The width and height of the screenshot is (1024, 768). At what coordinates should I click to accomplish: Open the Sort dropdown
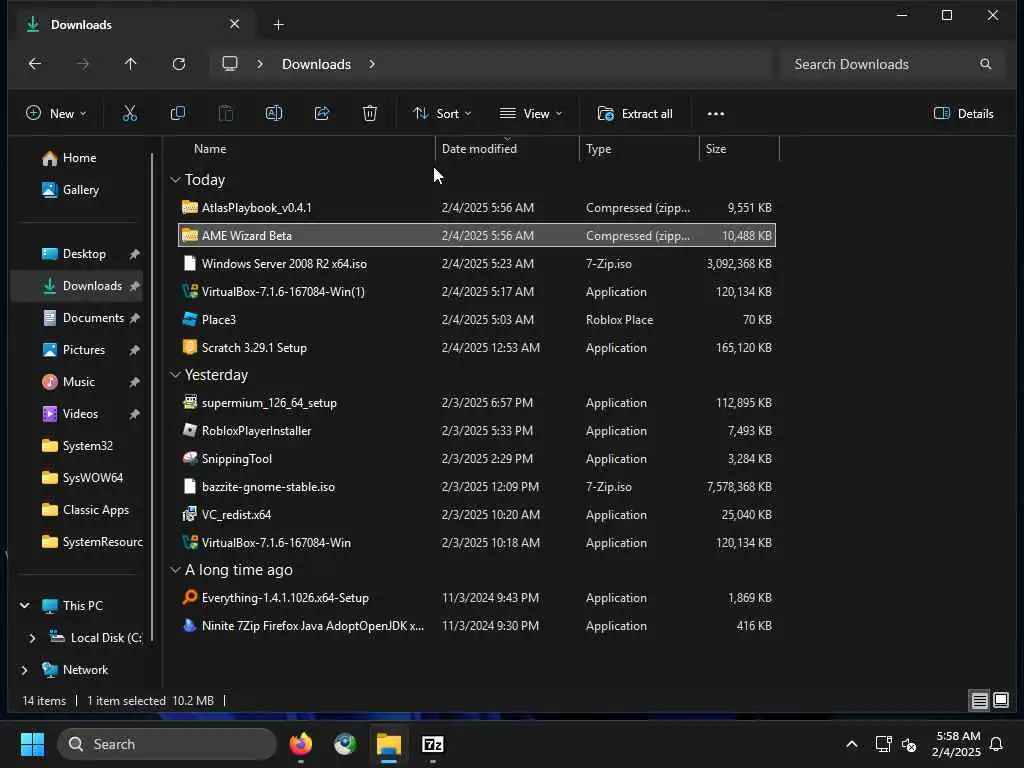click(442, 114)
